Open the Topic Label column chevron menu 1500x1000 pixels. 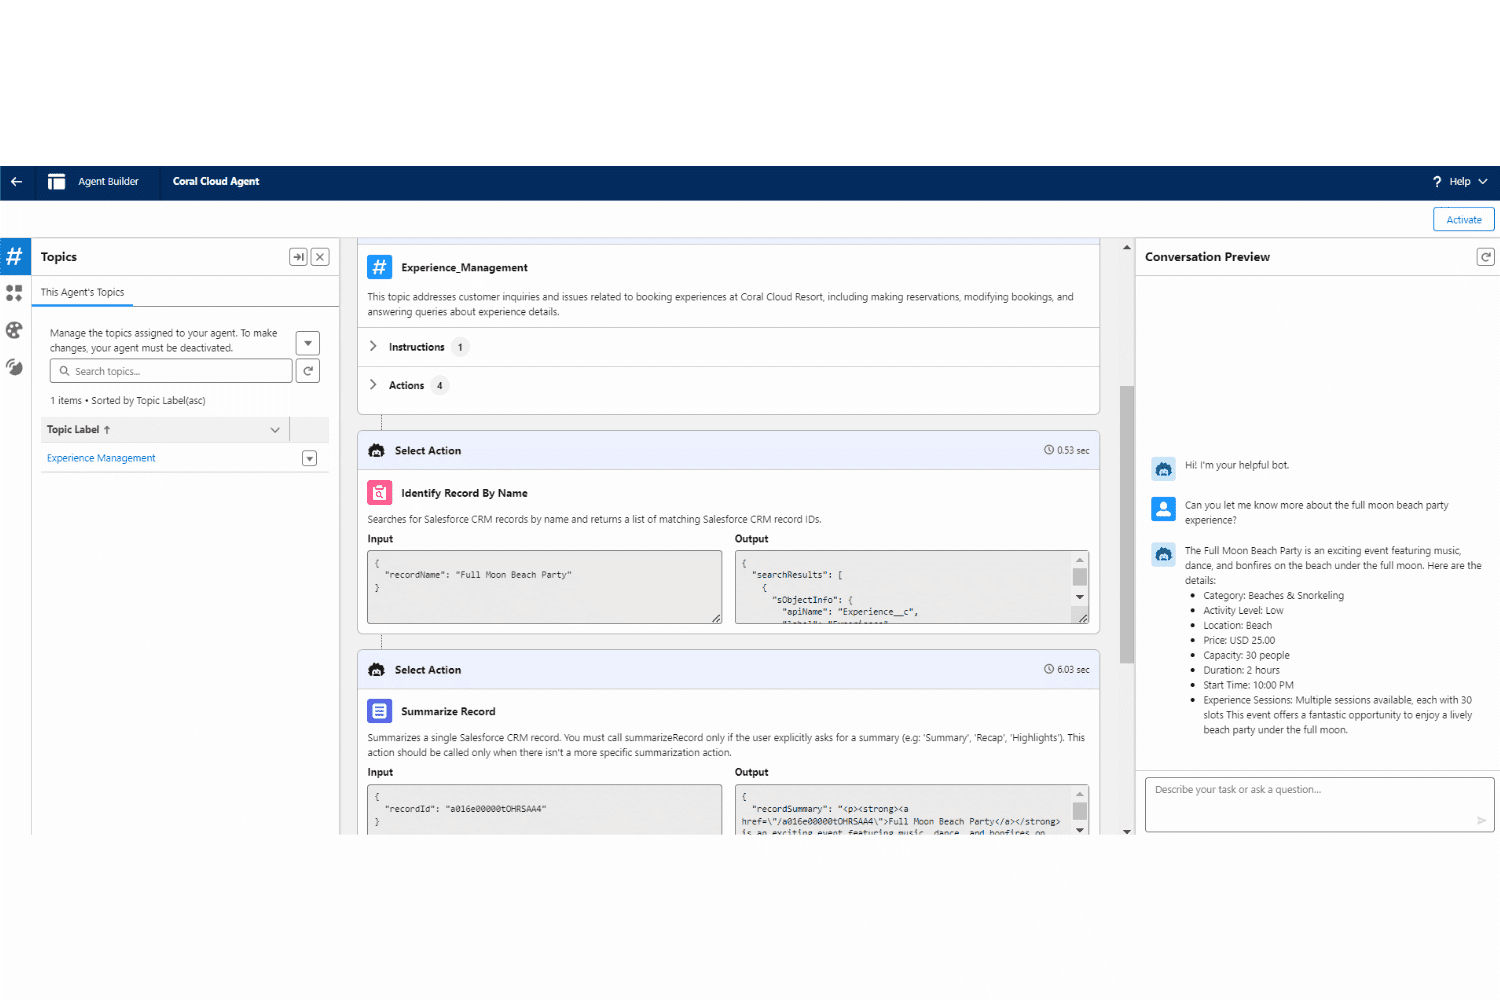275,430
